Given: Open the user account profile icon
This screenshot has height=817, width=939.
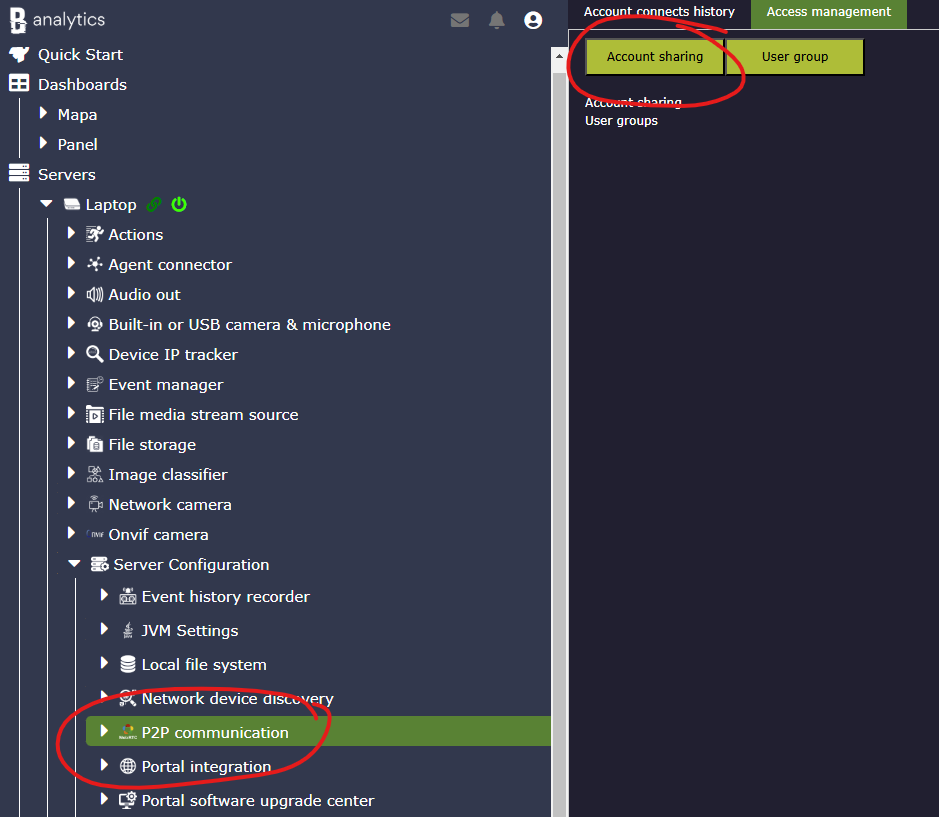Looking at the screenshot, I should pos(533,20).
